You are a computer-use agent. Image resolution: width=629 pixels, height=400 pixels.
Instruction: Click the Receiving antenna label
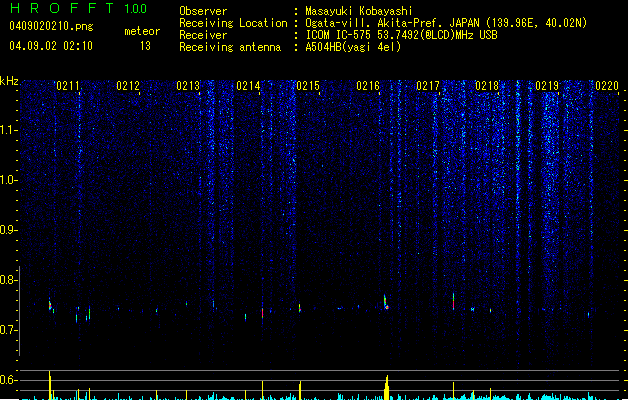click(x=230, y=47)
